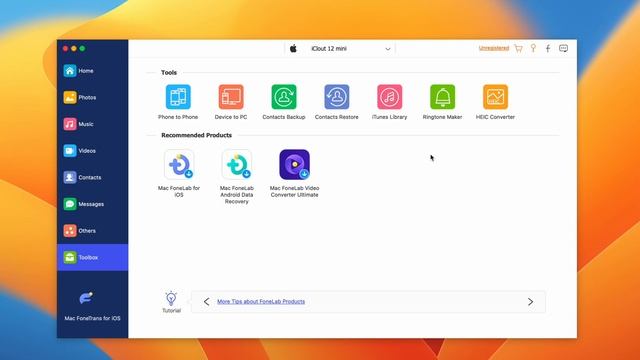The image size is (640, 360).
Task: Go to Home in sidebar
Action: (92, 71)
